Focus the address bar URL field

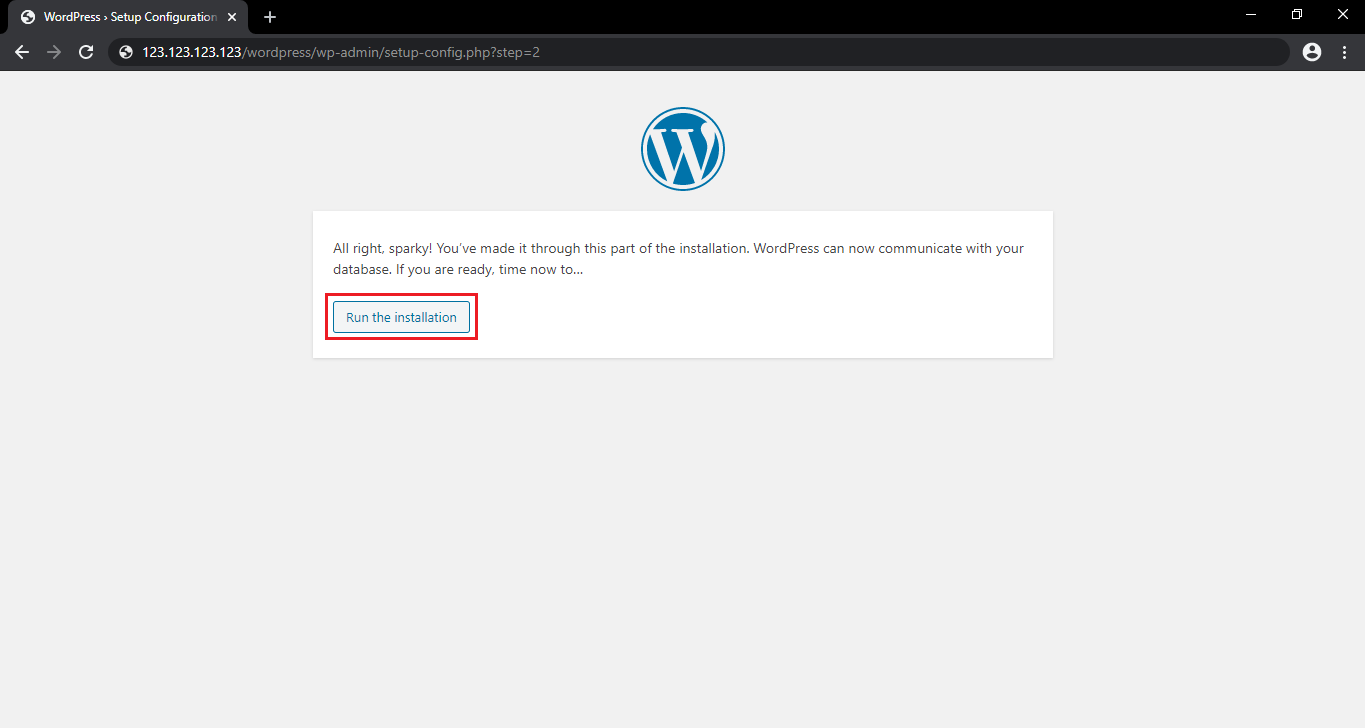coord(698,52)
